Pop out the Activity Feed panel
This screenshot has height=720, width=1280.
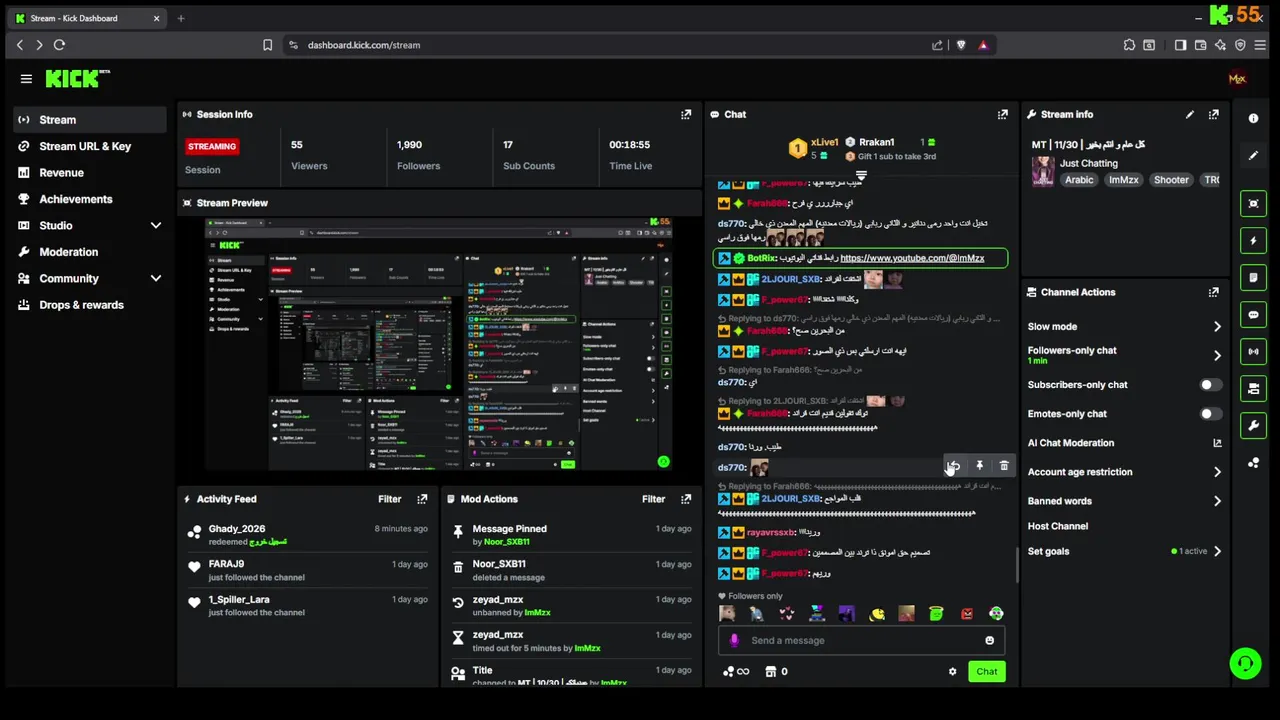click(422, 499)
